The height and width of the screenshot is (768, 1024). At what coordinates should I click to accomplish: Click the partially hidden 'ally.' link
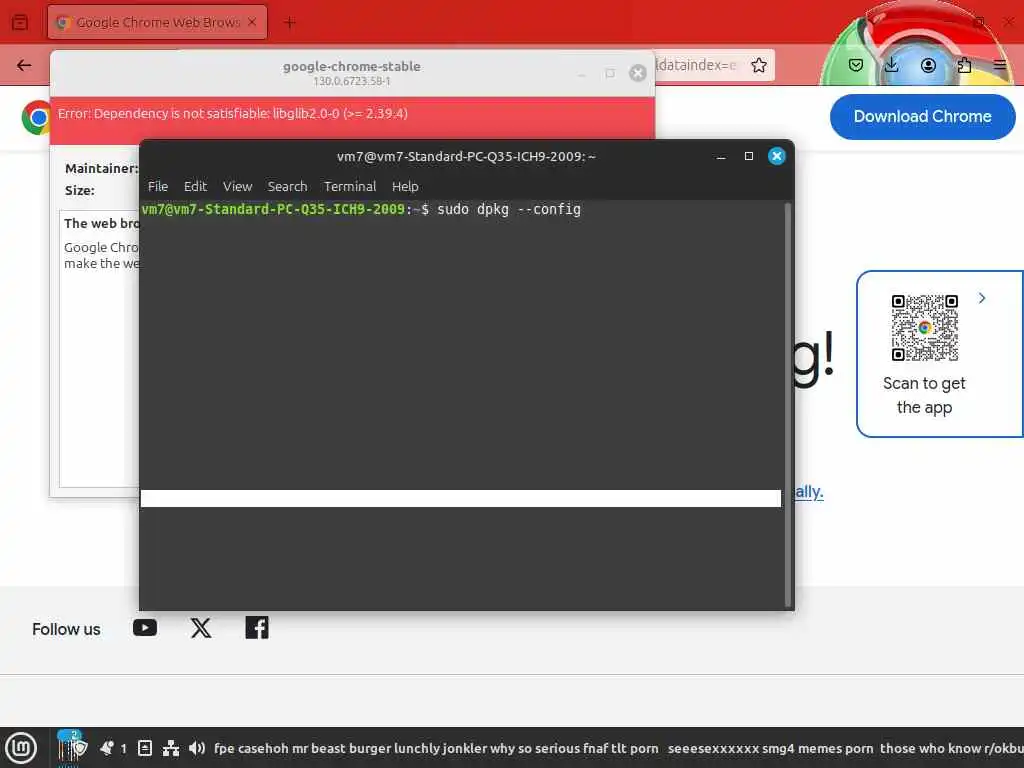click(x=808, y=491)
